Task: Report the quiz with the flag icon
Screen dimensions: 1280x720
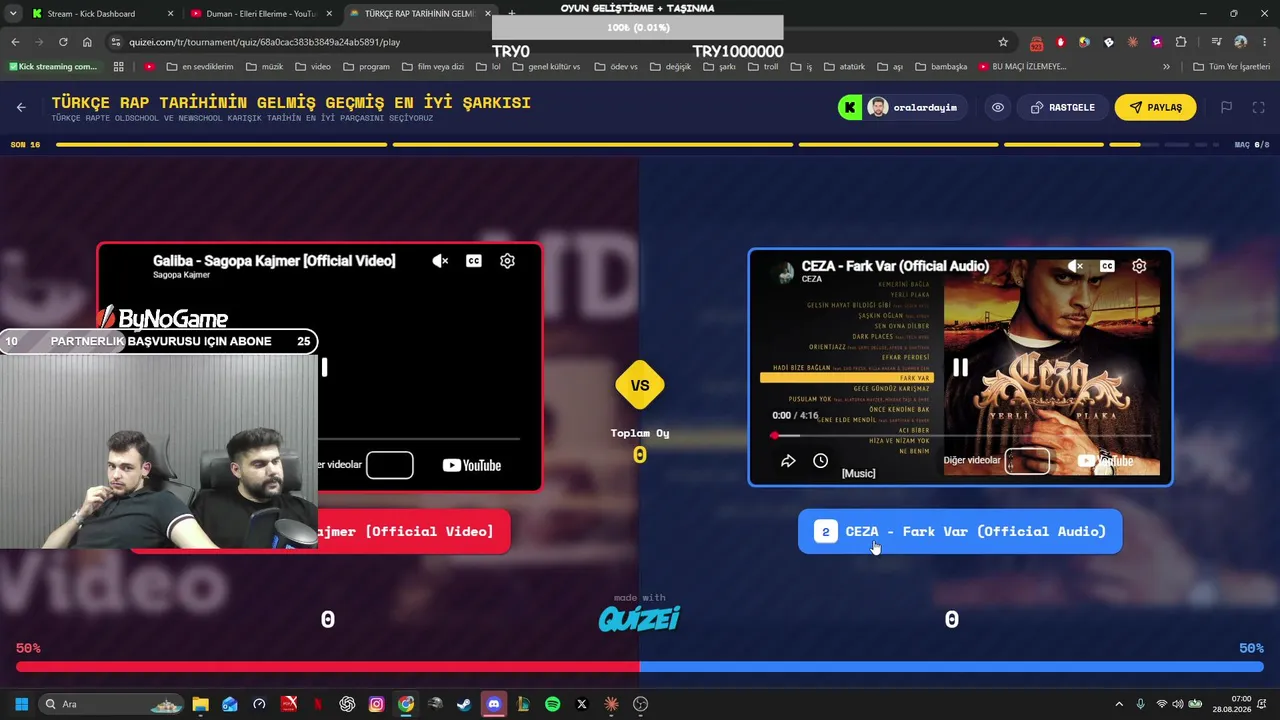Action: click(x=1226, y=107)
